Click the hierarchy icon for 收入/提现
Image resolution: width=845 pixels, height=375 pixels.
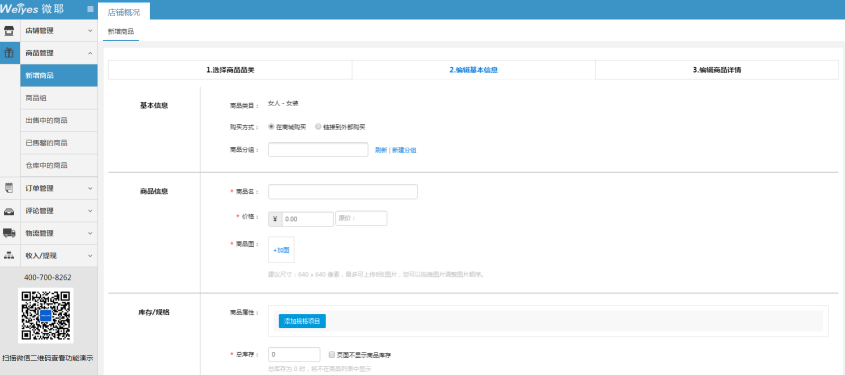pyautogui.click(x=9, y=255)
